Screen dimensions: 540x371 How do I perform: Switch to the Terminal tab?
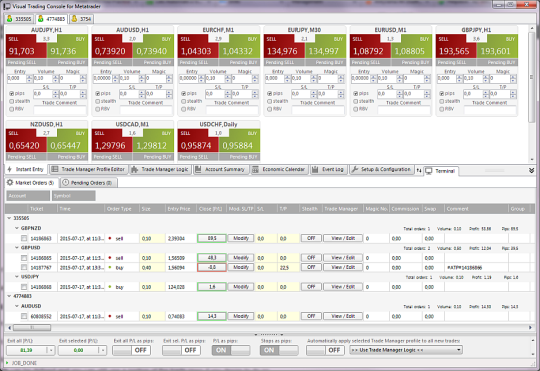click(441, 171)
